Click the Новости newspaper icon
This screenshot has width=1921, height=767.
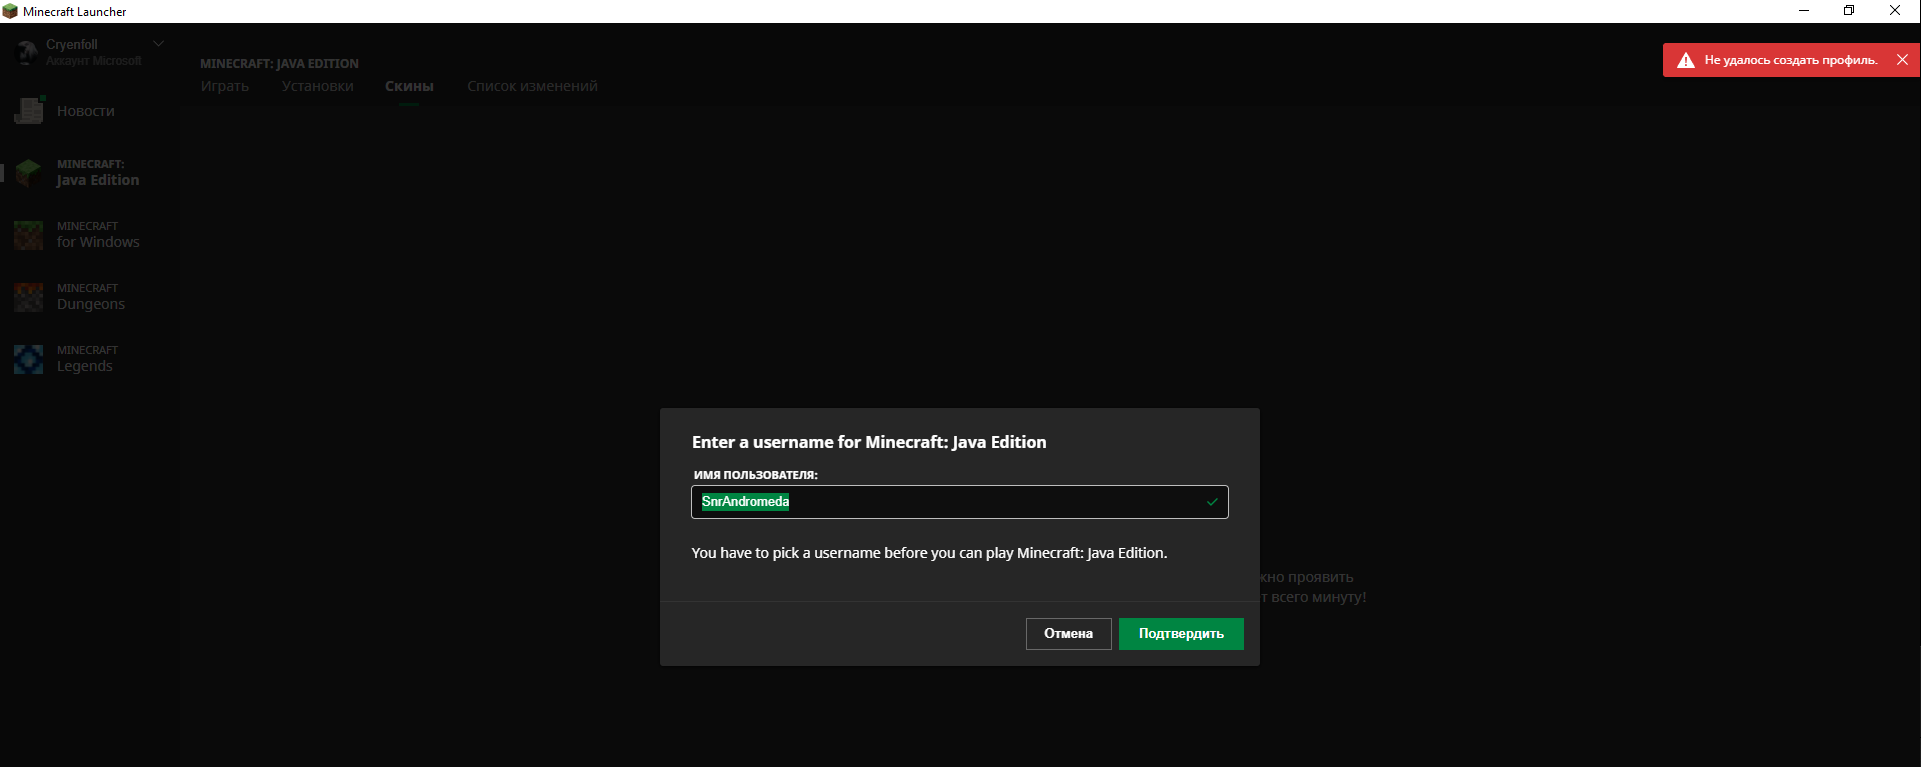(x=29, y=110)
